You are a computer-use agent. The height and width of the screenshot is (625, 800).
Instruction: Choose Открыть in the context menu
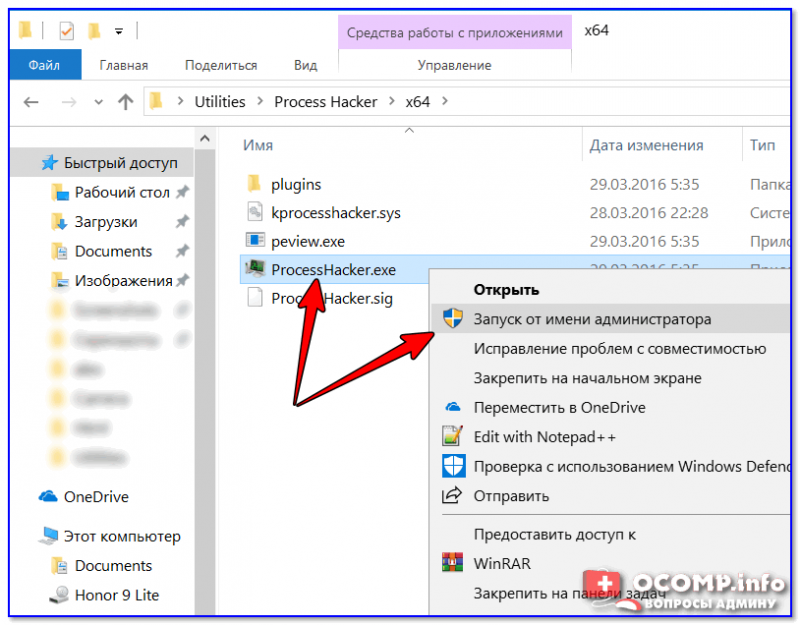coord(506,290)
